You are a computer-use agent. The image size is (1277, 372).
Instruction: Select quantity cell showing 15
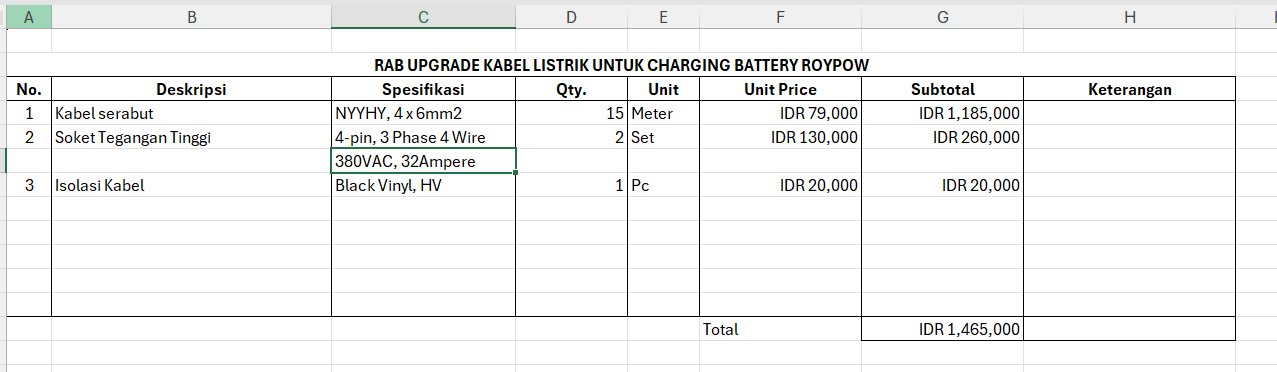[571, 113]
